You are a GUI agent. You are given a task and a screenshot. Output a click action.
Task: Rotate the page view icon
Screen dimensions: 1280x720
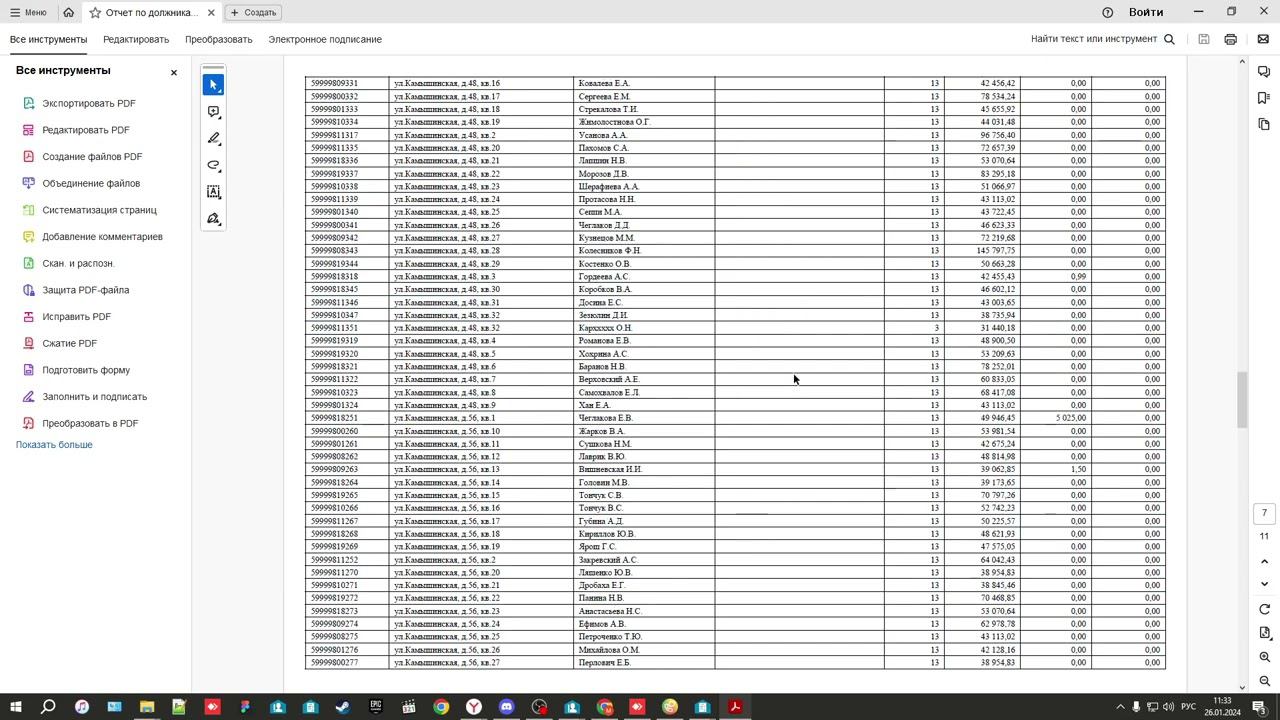click(x=1264, y=609)
